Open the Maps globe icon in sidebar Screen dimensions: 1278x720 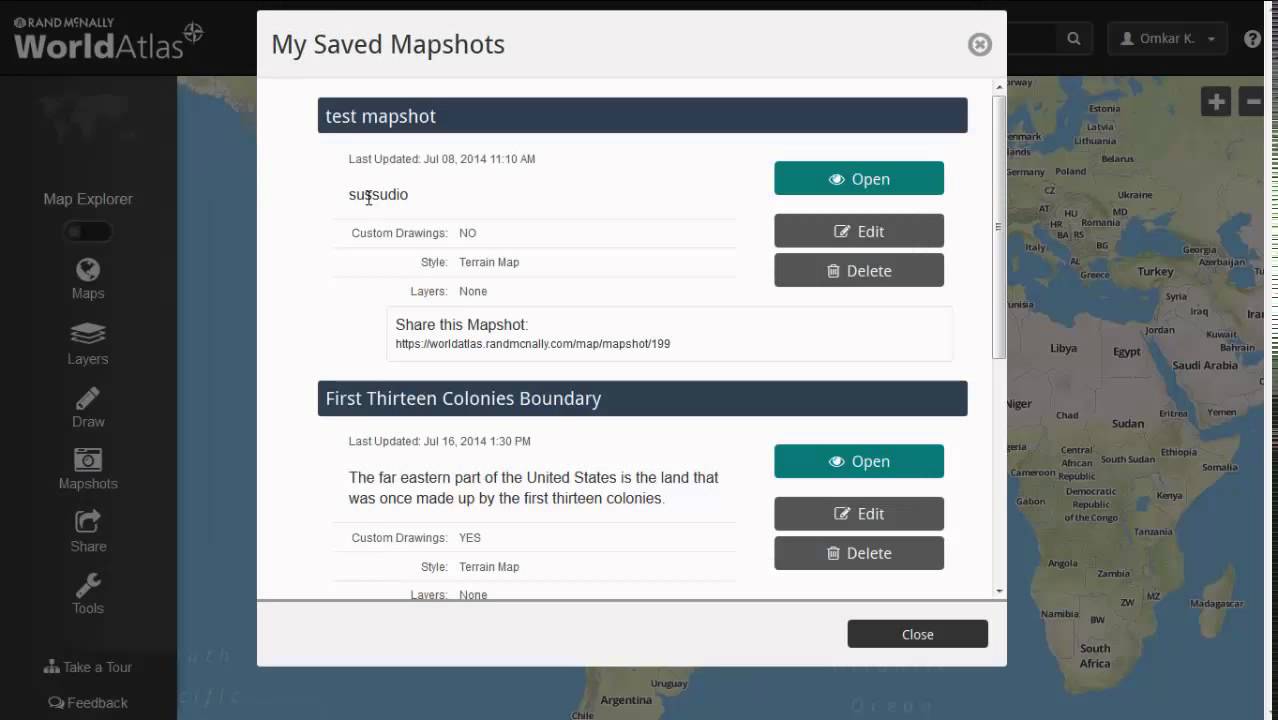click(x=88, y=270)
